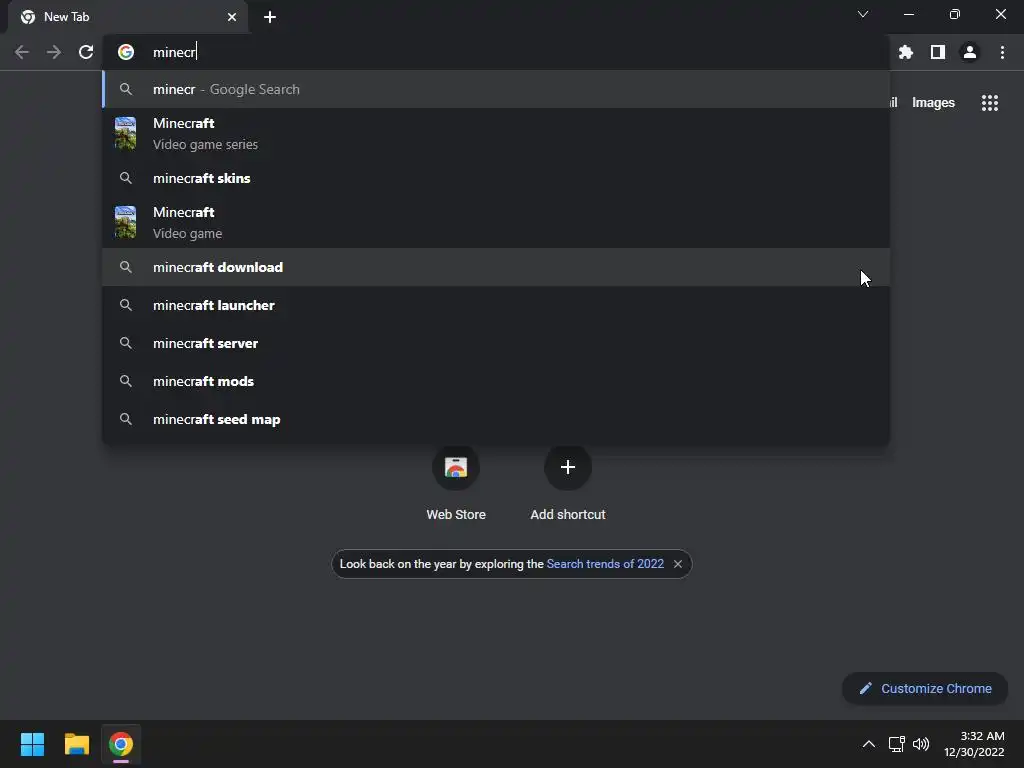Click the Chrome taskbar icon

tap(121, 744)
